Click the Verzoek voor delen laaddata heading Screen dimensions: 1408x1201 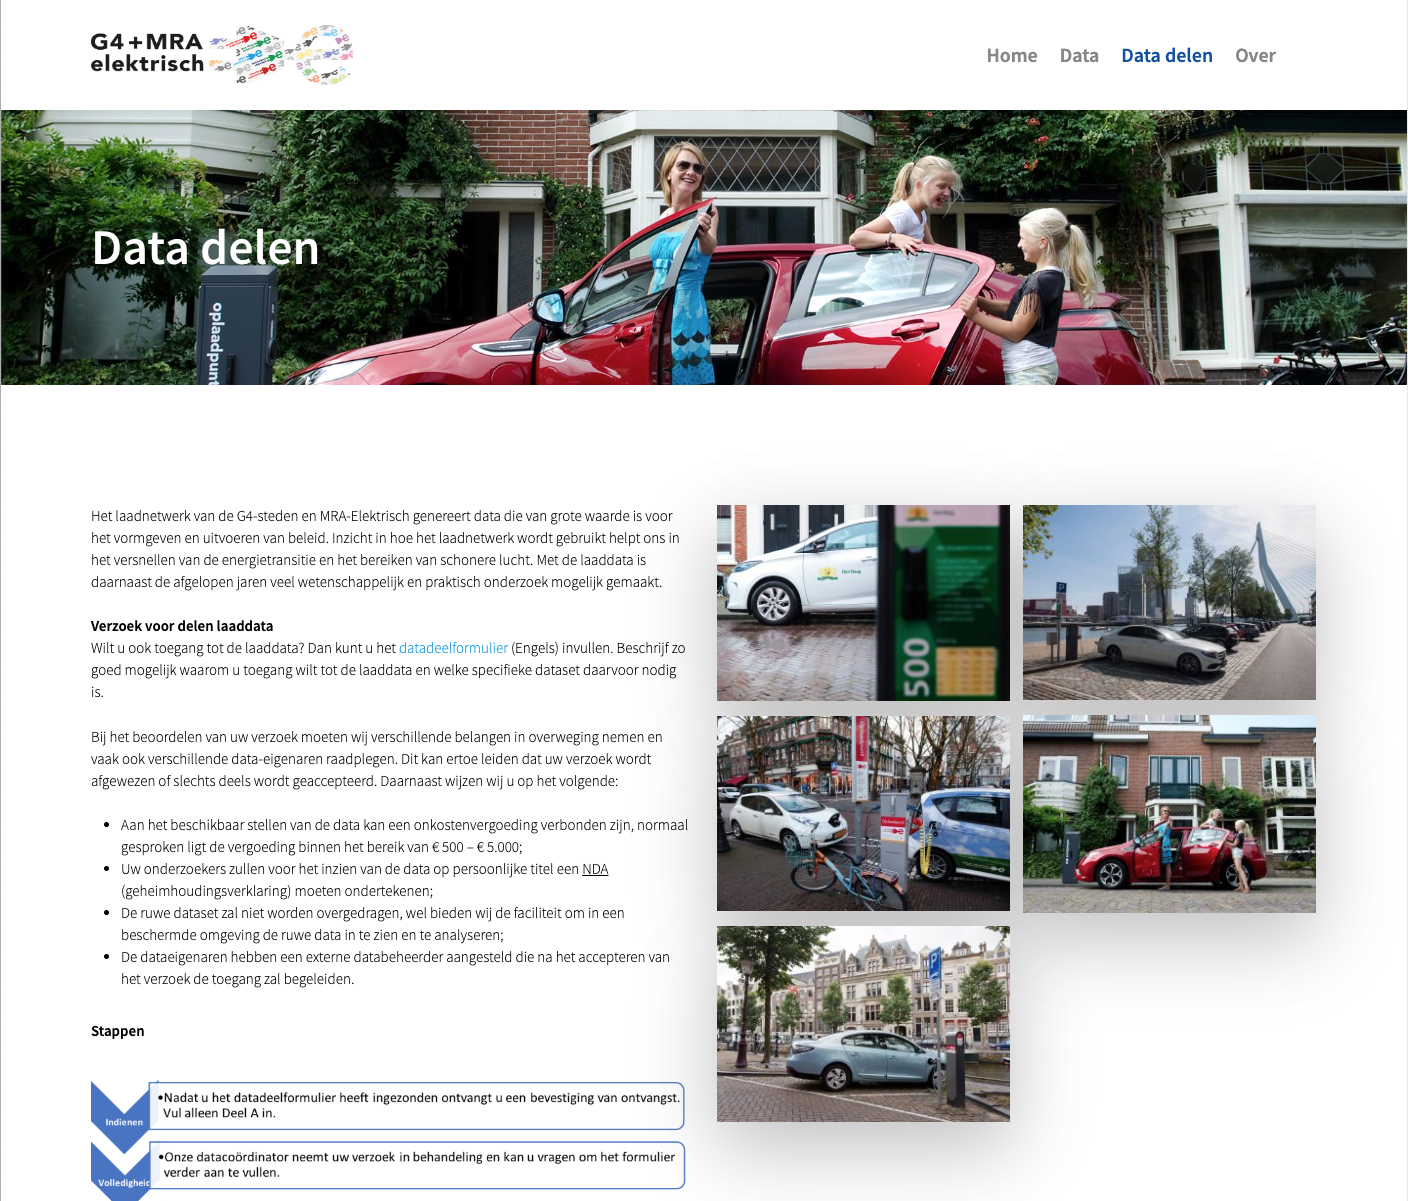[182, 626]
